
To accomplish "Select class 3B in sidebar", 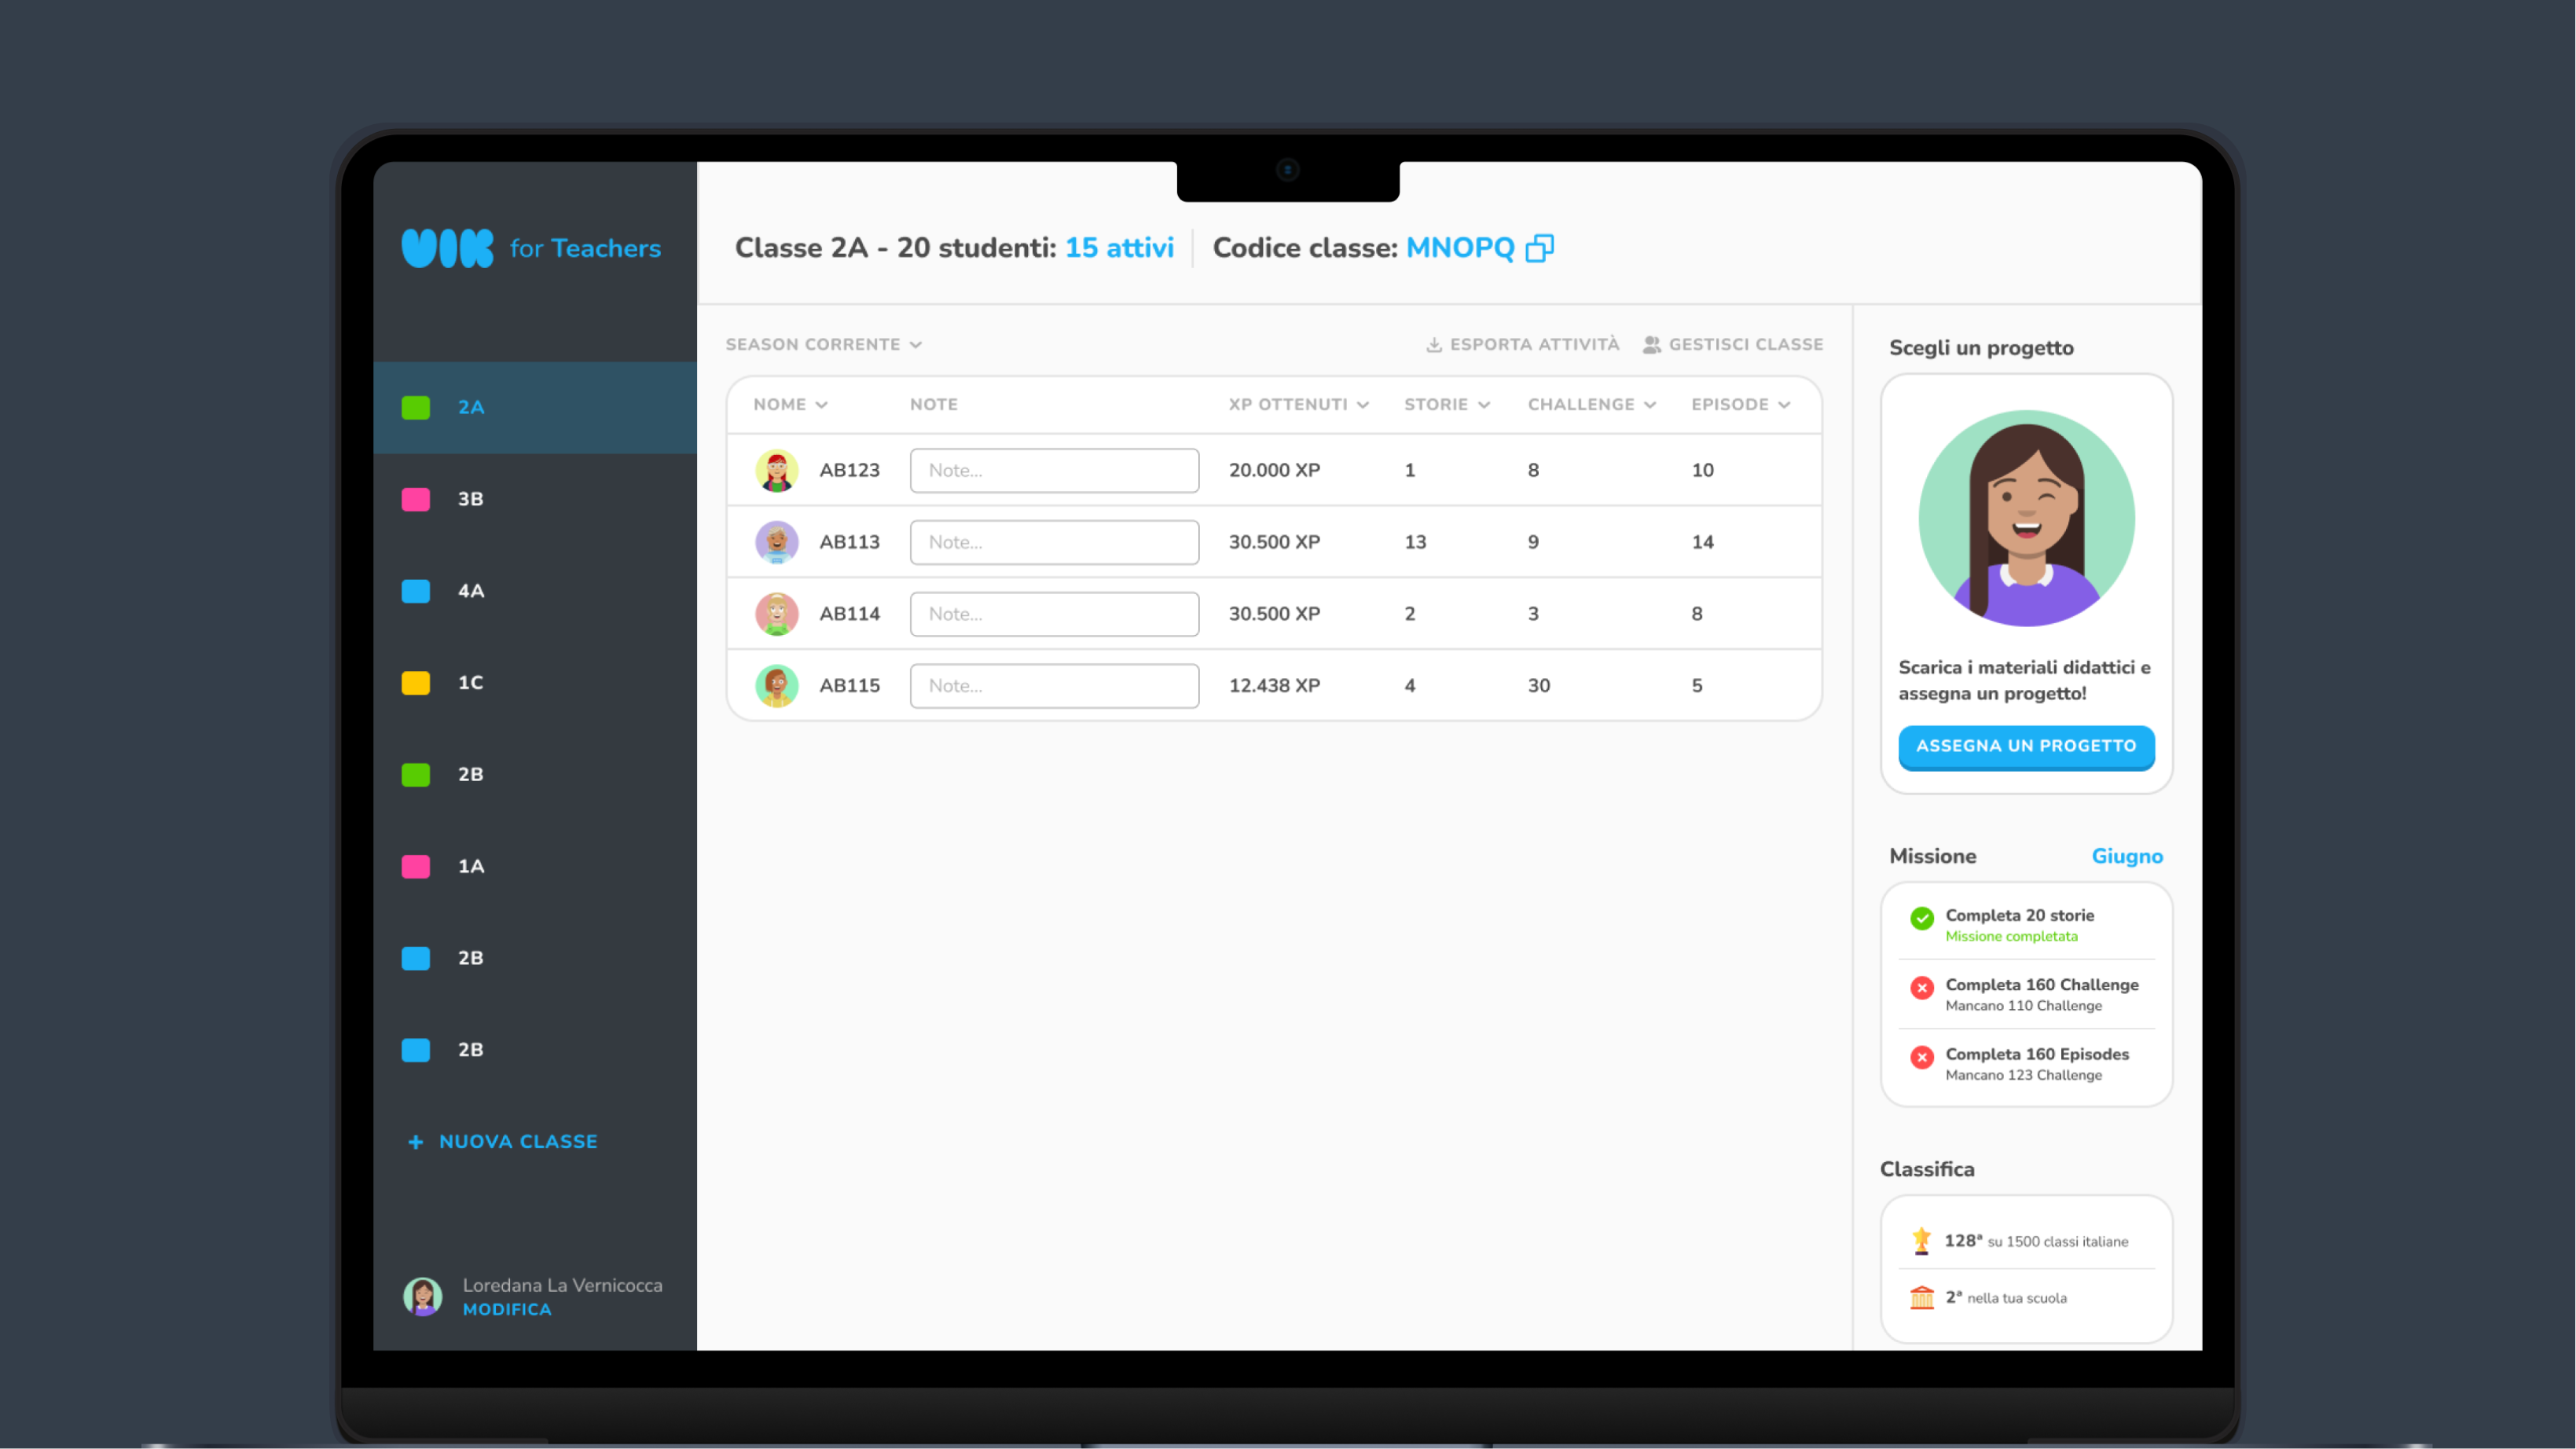I will (535, 500).
